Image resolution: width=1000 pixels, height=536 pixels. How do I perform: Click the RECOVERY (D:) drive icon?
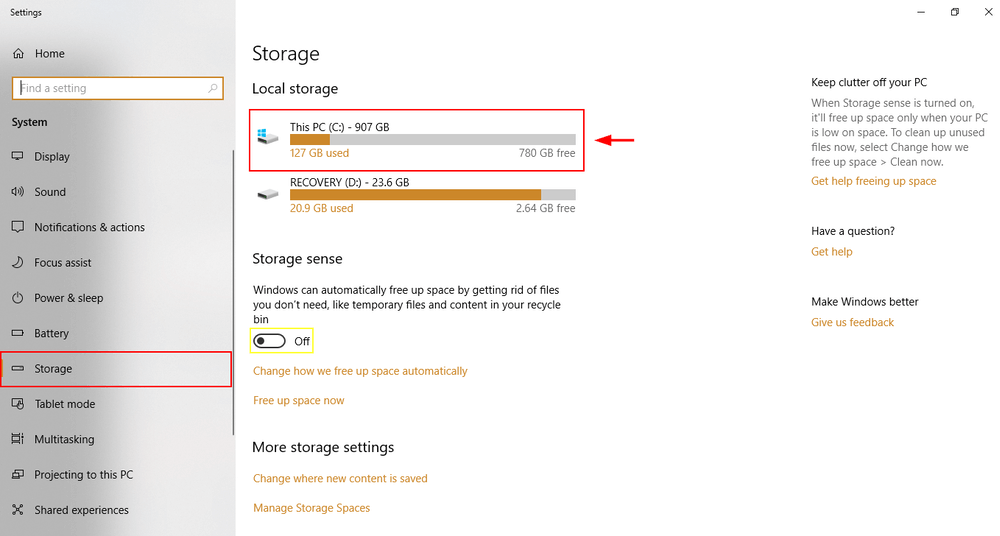point(268,193)
